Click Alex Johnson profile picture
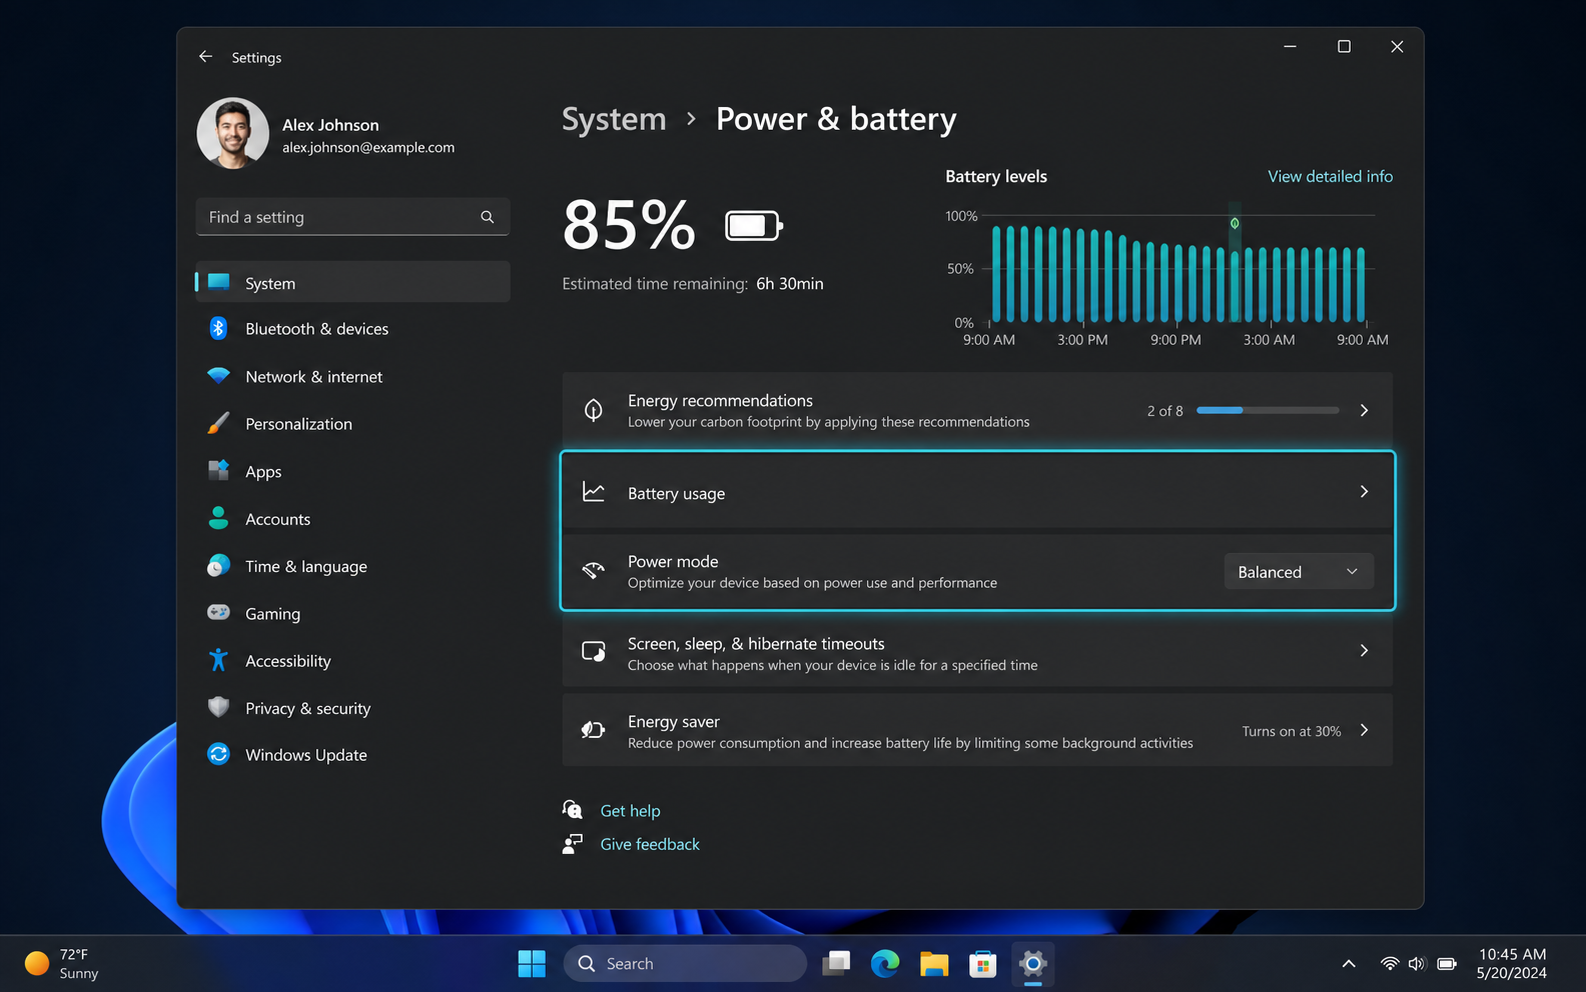The height and width of the screenshot is (992, 1586). pyautogui.click(x=233, y=133)
